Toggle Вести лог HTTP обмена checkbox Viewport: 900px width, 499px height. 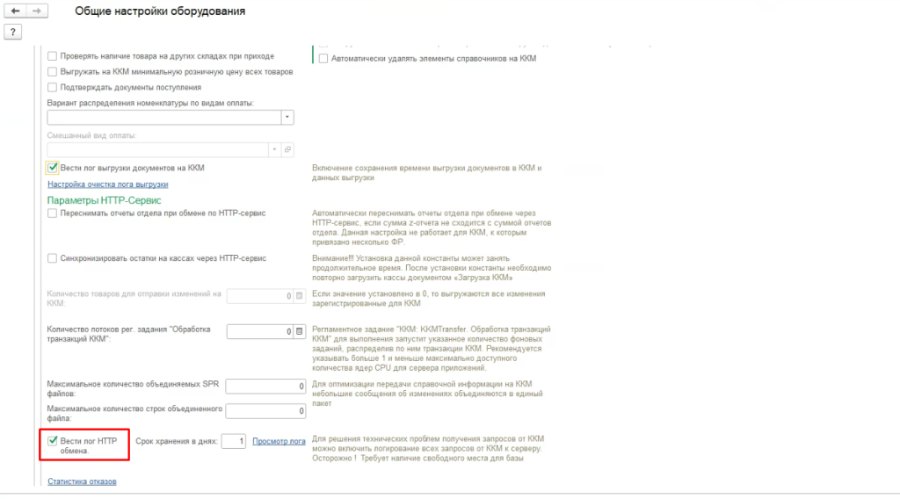click(x=52, y=441)
